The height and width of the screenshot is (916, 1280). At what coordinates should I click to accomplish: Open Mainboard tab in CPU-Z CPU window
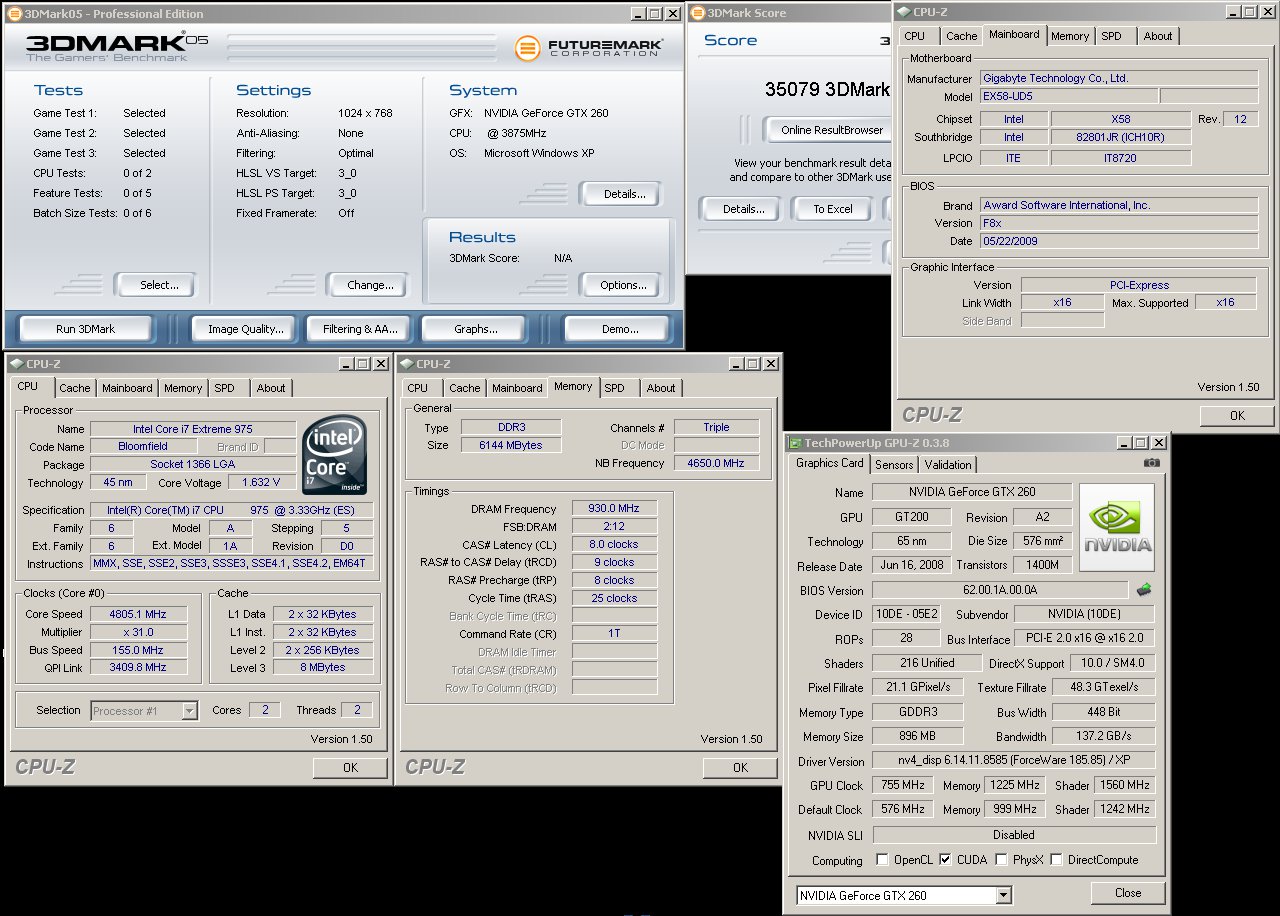[127, 388]
